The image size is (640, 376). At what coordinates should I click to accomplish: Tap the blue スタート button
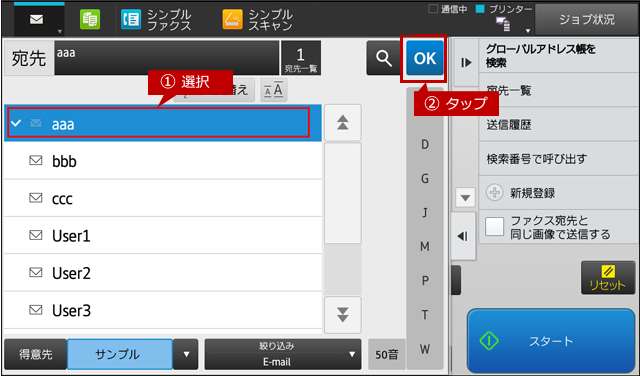[551, 341]
